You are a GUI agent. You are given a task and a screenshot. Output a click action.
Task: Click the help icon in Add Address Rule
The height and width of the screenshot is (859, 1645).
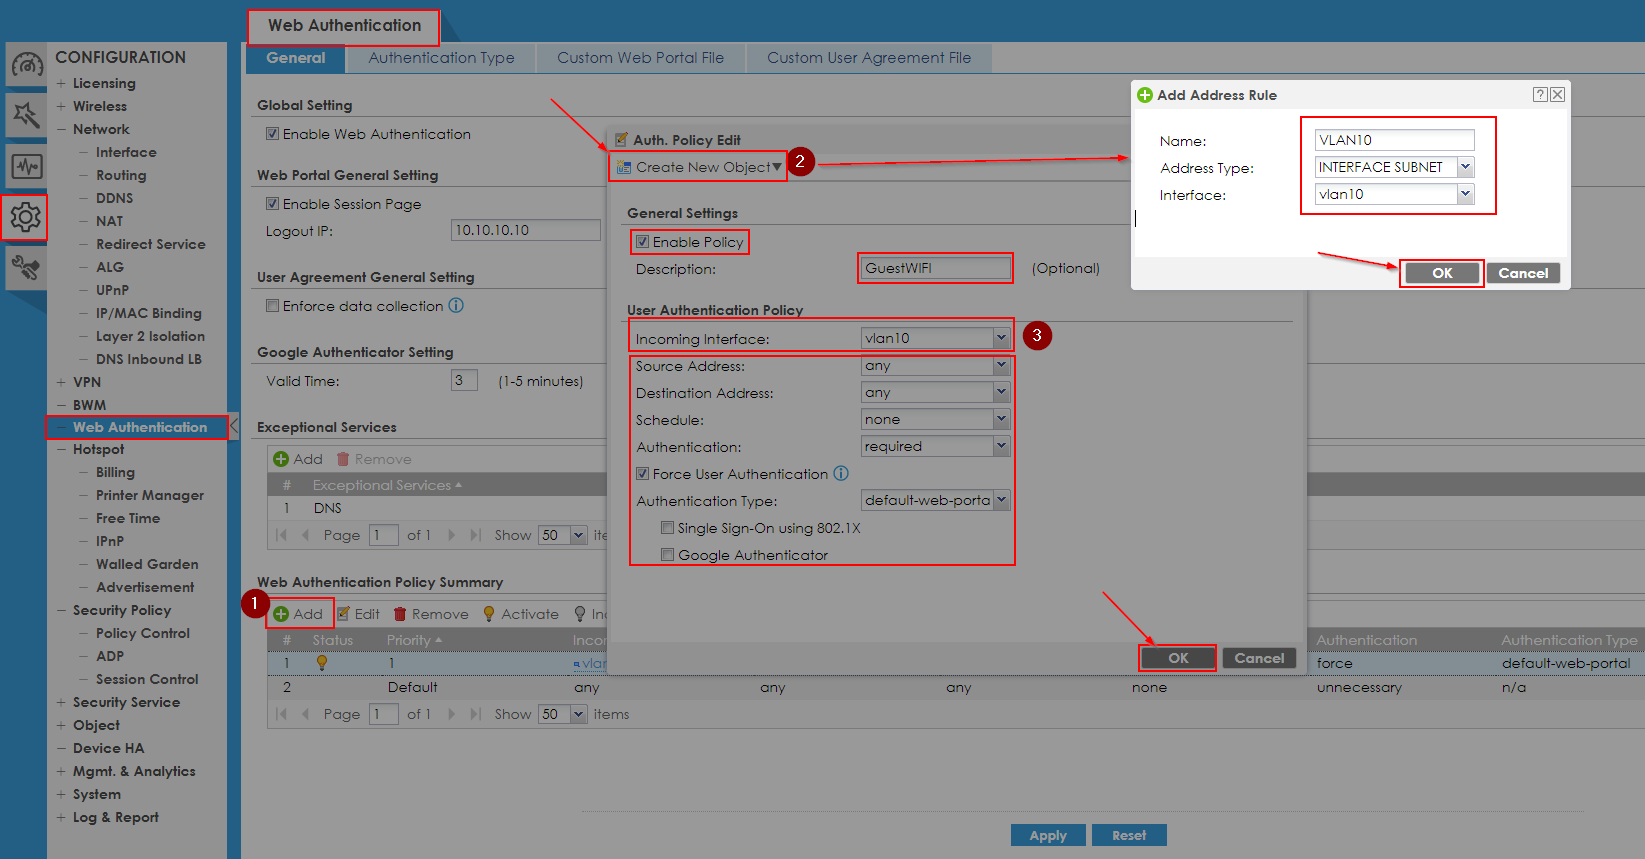coord(1540,95)
